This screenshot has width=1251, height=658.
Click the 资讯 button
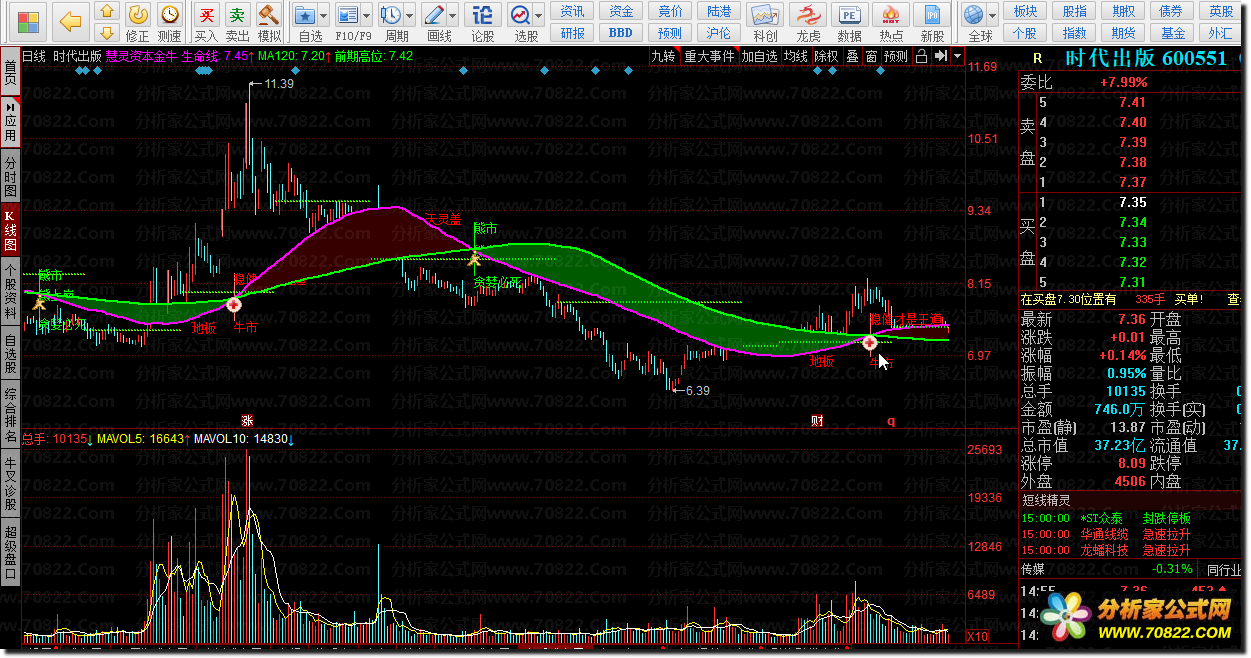tap(573, 12)
